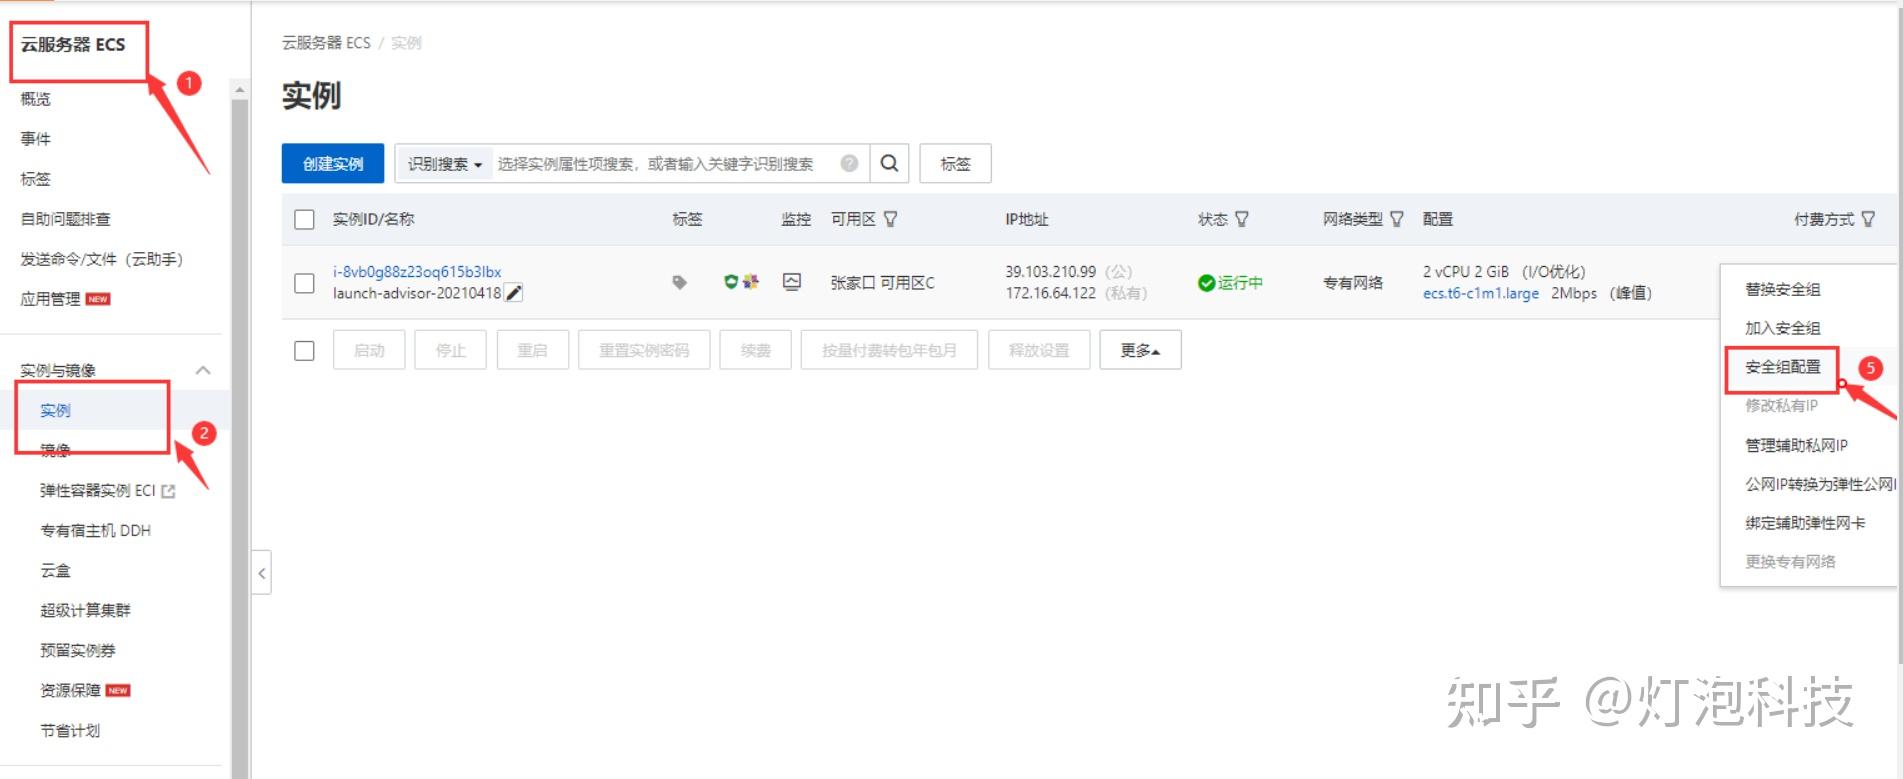This screenshot has width=1903, height=779.
Task: Click the disabled 修改私有IP menu entry
Action: tap(1782, 405)
